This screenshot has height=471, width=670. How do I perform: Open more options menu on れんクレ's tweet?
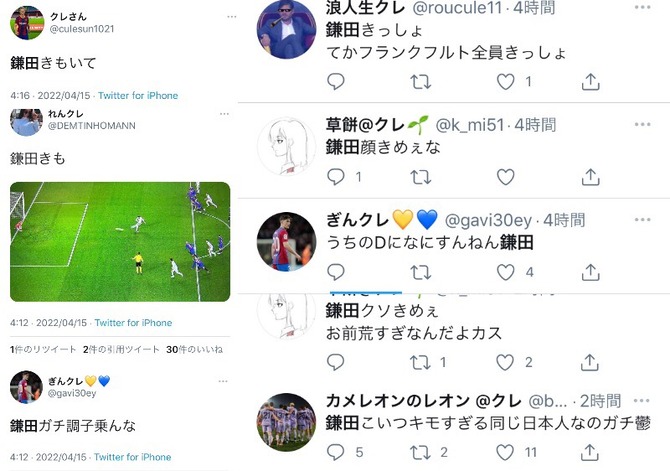pos(224,114)
